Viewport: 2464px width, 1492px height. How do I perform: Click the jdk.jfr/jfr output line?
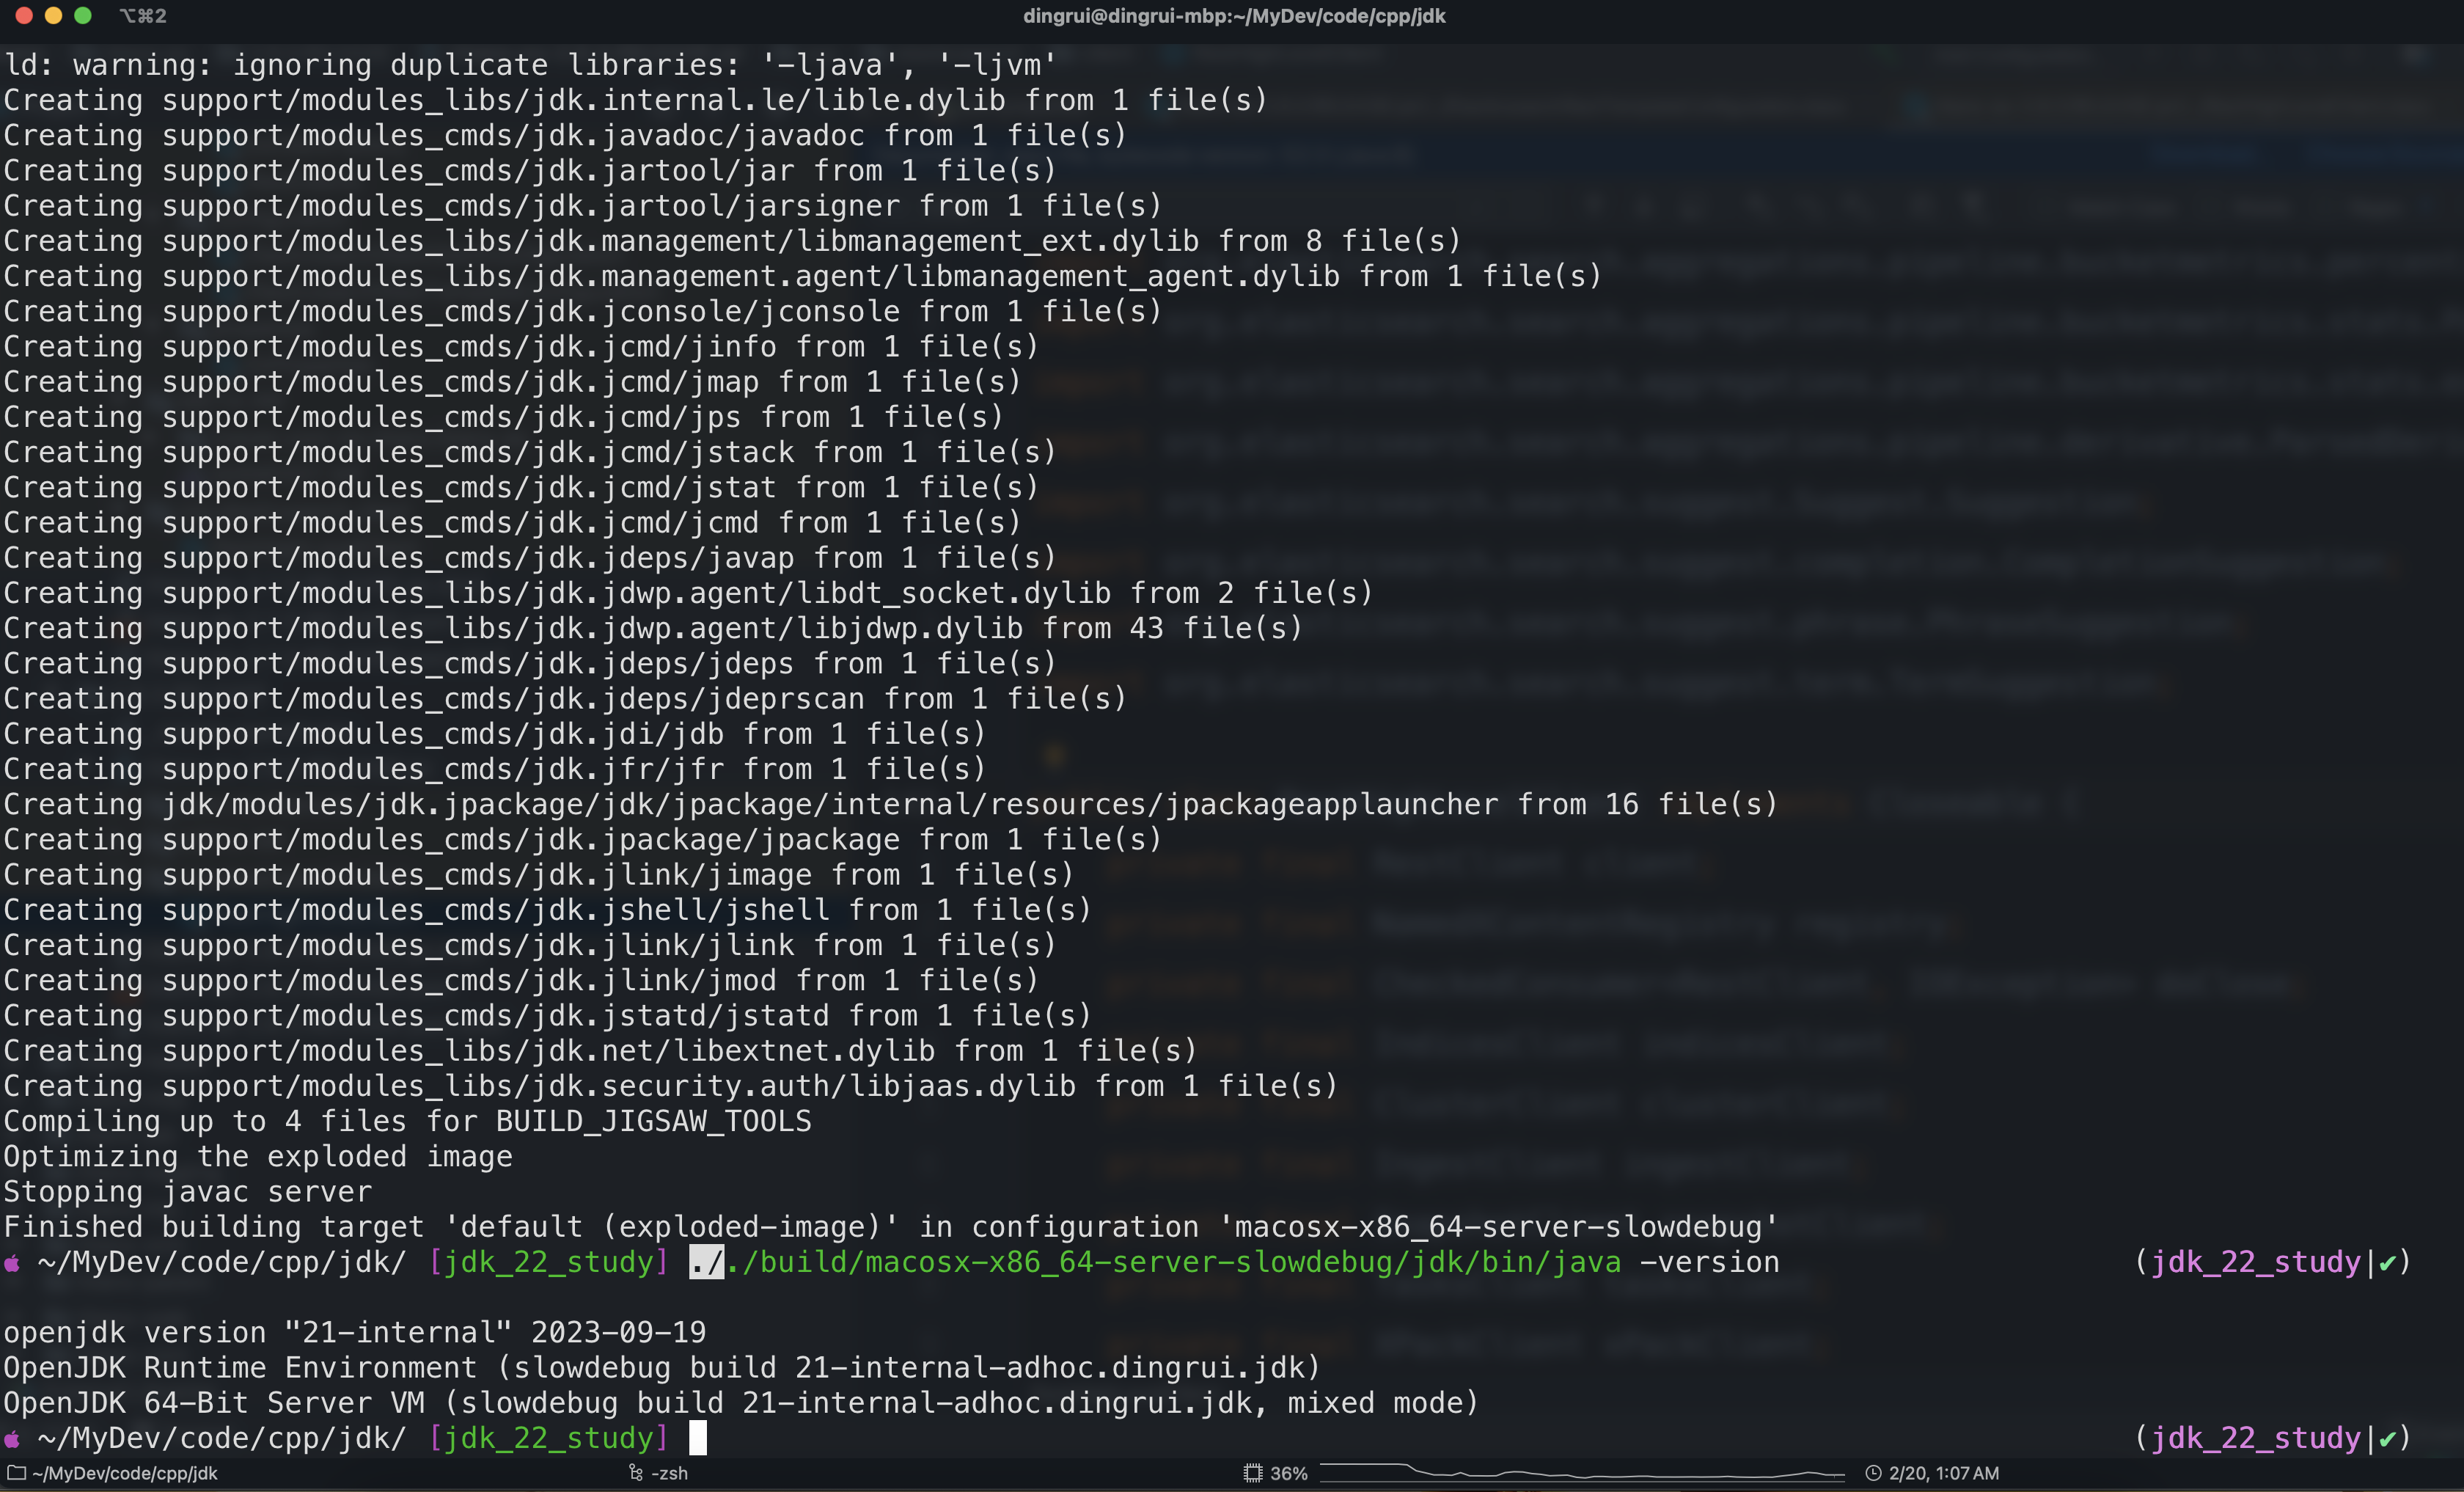(495, 769)
